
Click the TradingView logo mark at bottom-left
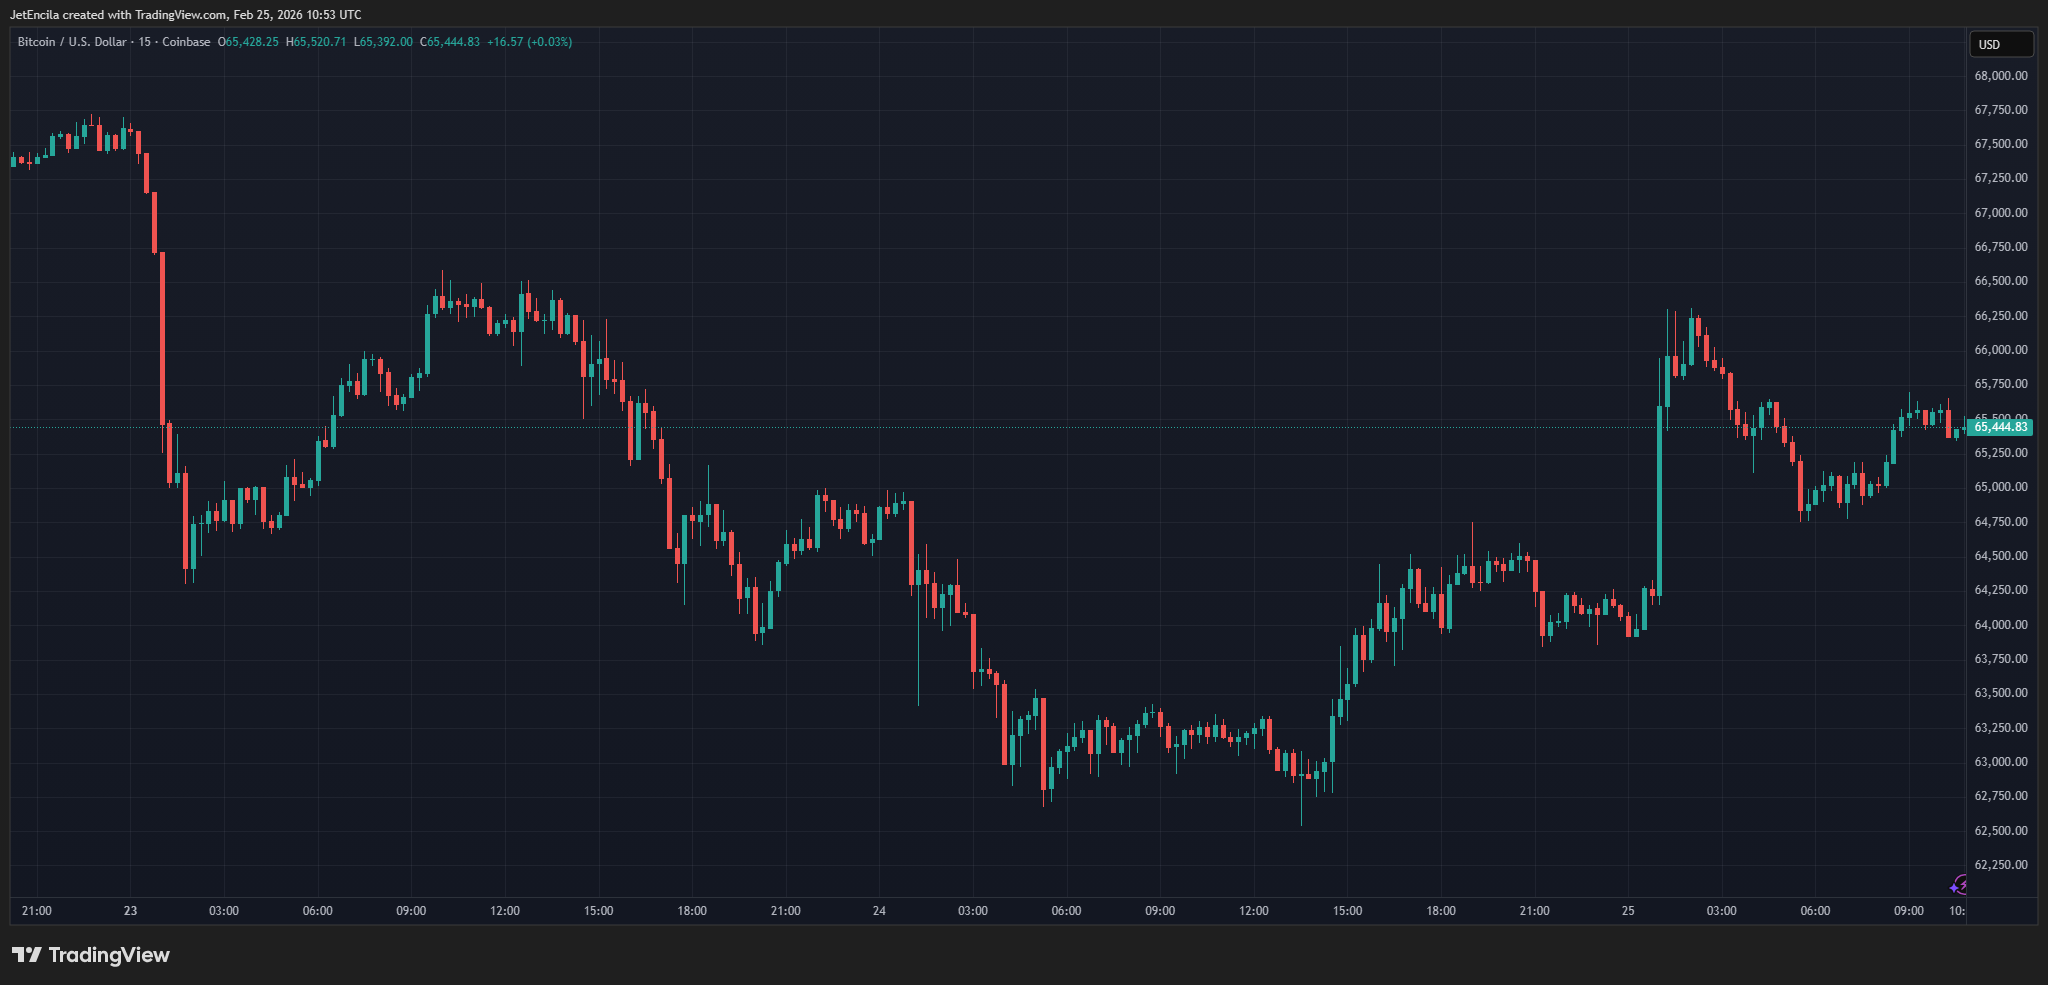pos(27,955)
